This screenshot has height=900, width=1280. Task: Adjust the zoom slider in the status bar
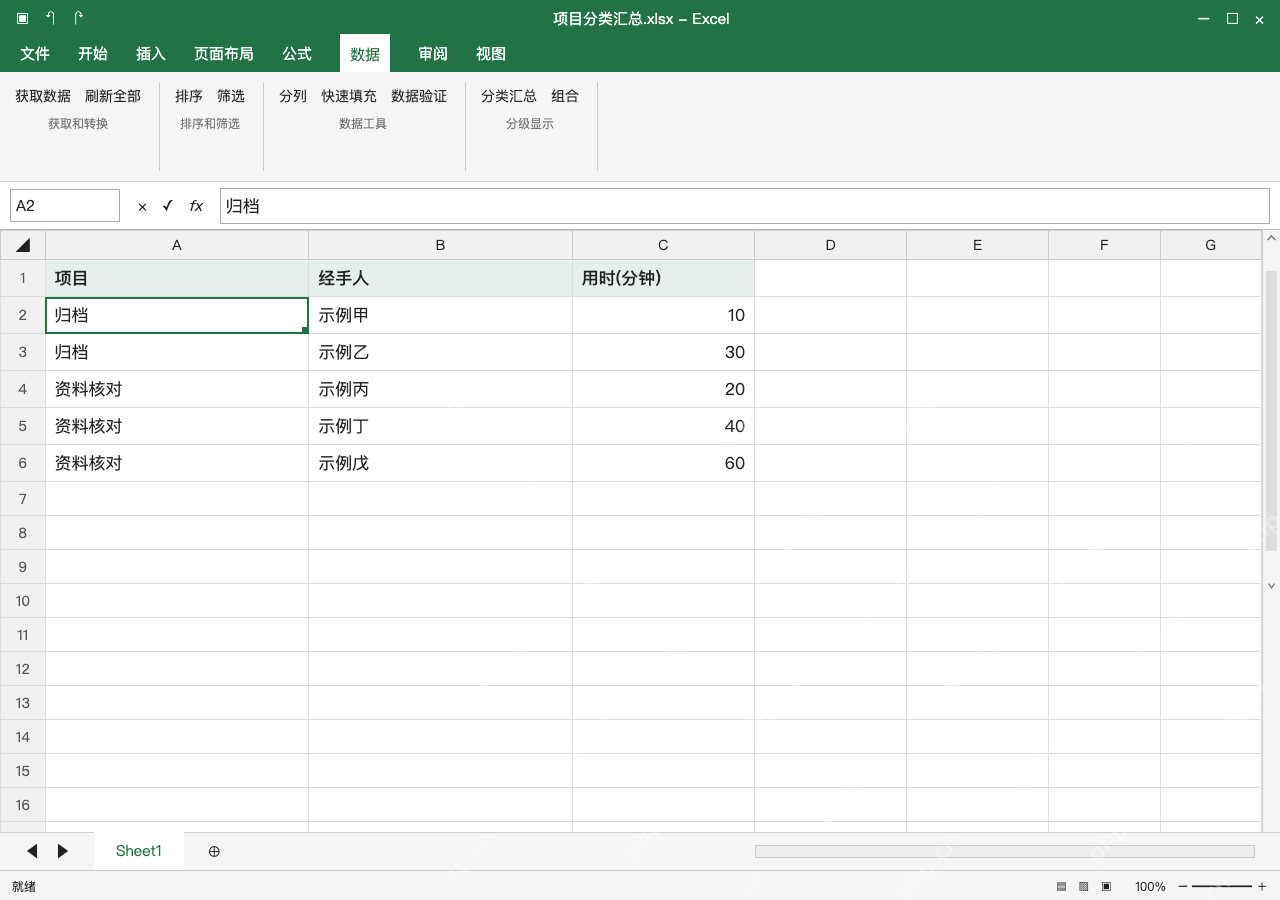[x=1222, y=886]
